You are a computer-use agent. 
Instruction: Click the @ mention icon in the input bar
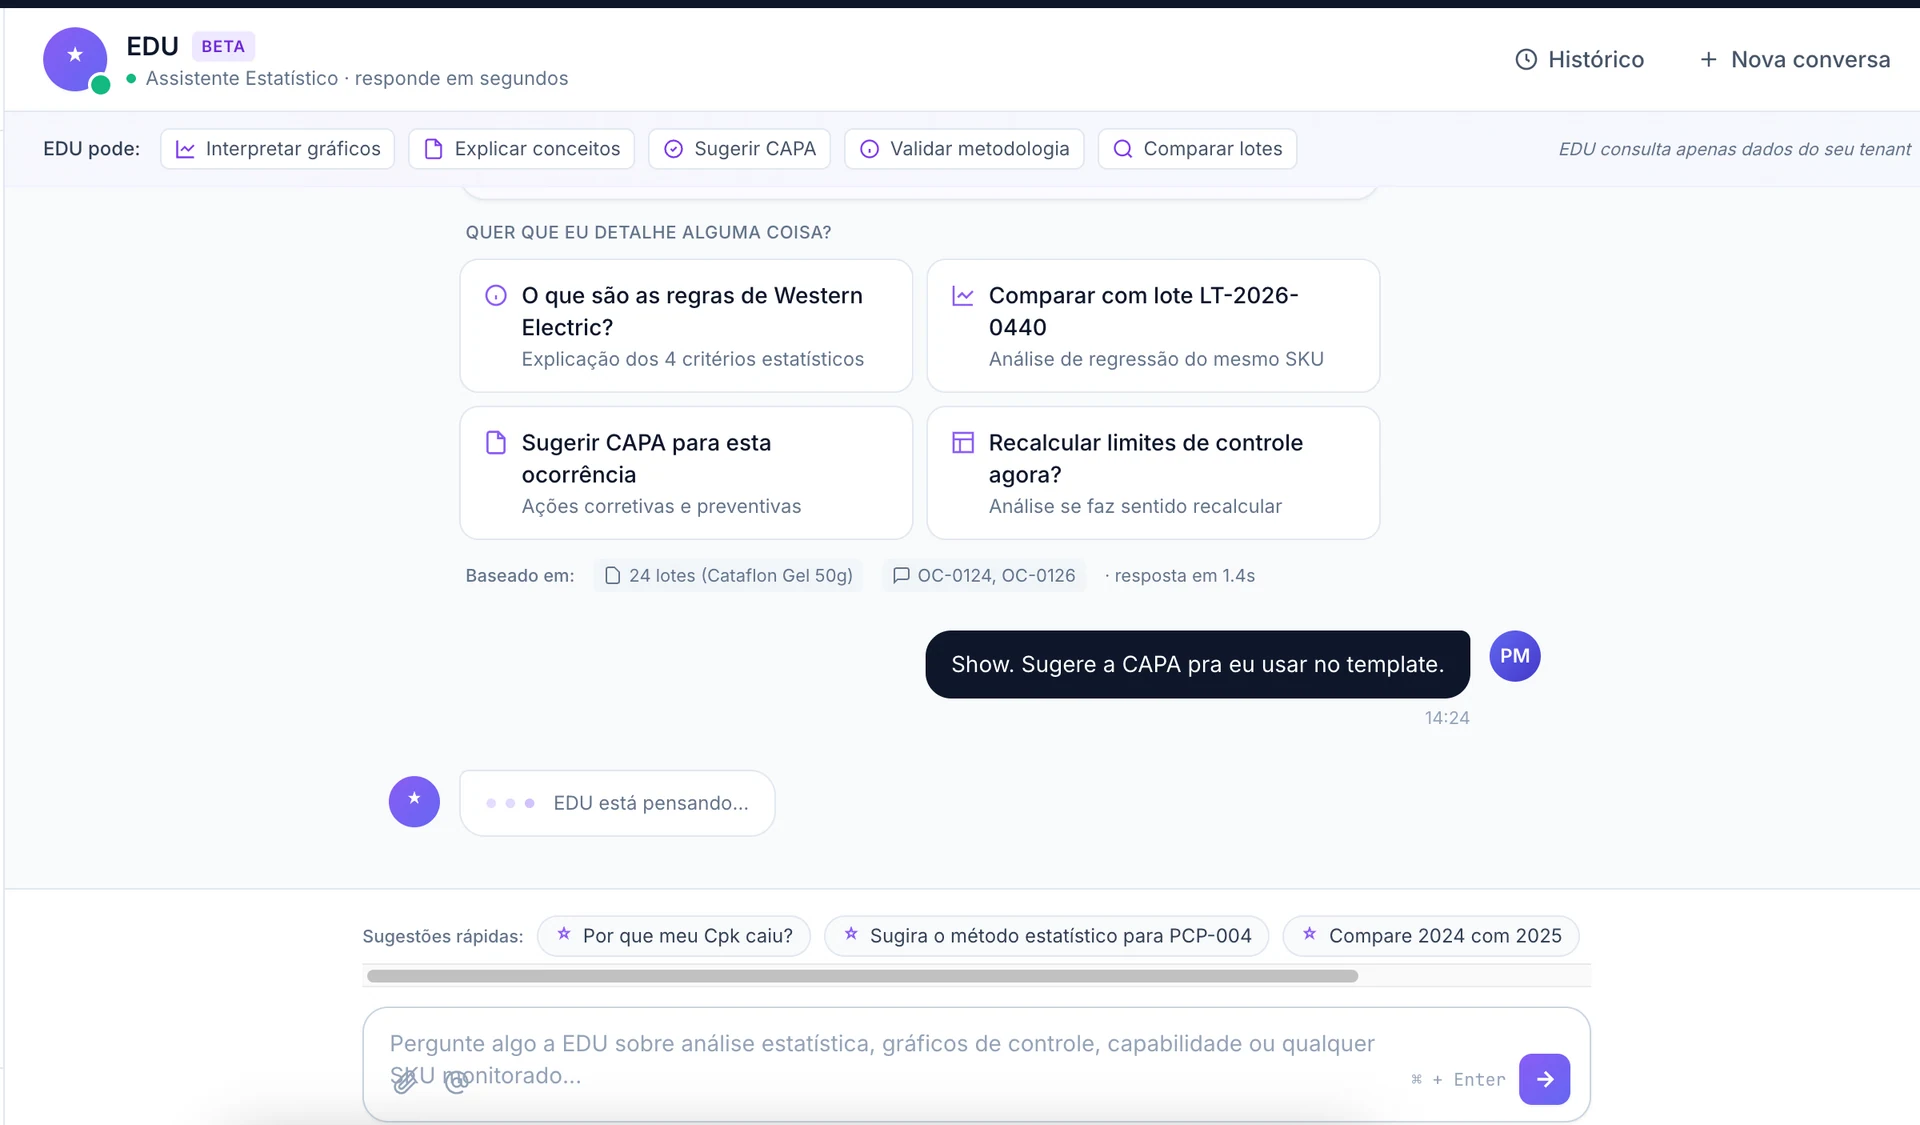point(456,1083)
